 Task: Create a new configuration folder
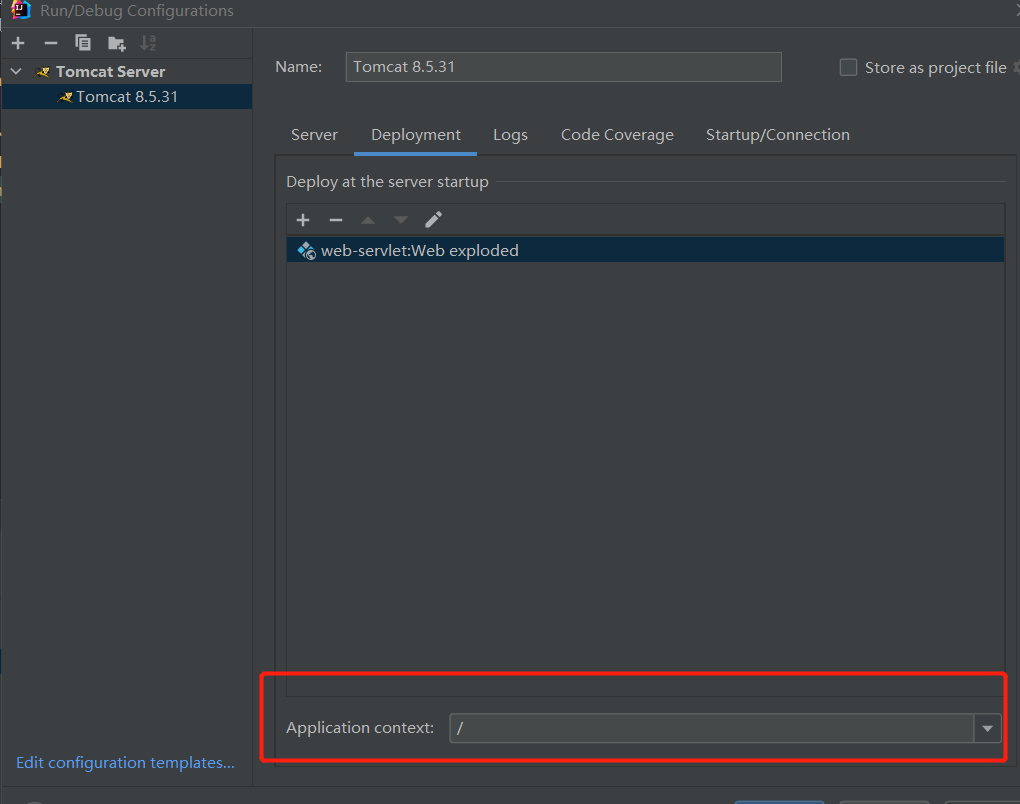[x=116, y=44]
